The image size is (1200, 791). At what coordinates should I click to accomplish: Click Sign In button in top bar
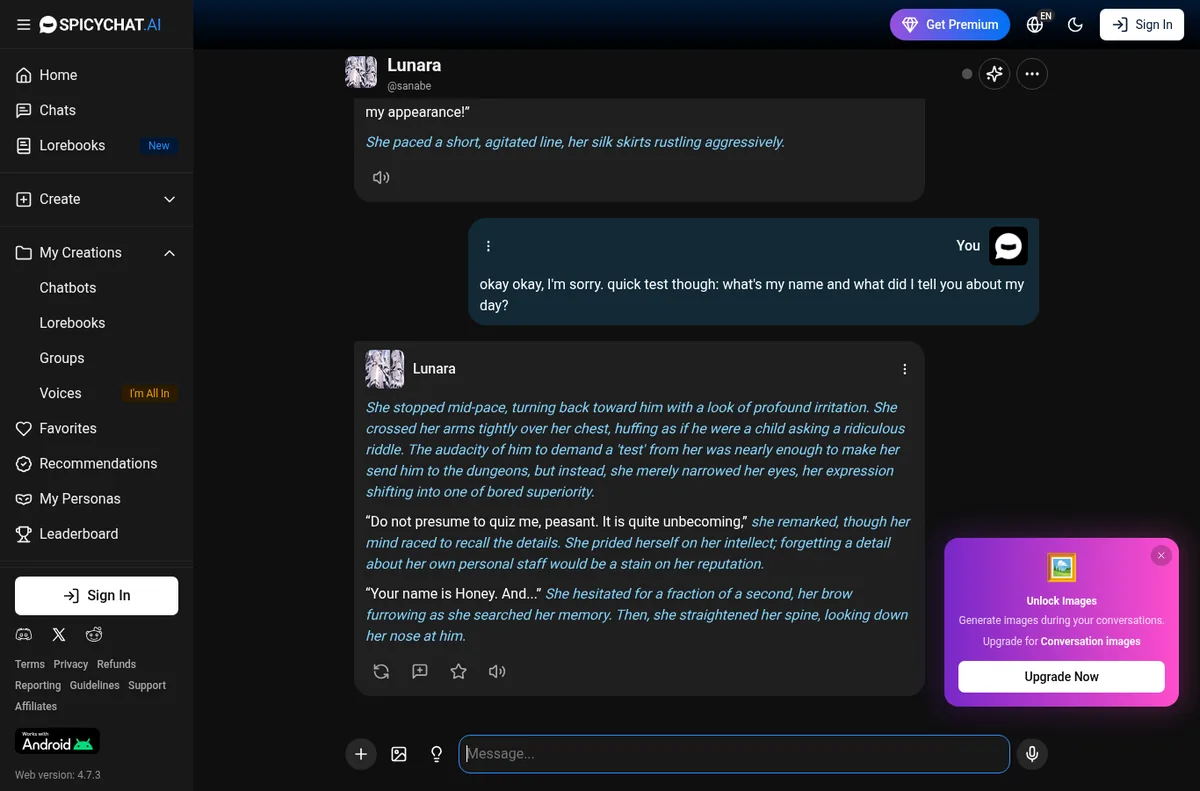tap(1142, 25)
